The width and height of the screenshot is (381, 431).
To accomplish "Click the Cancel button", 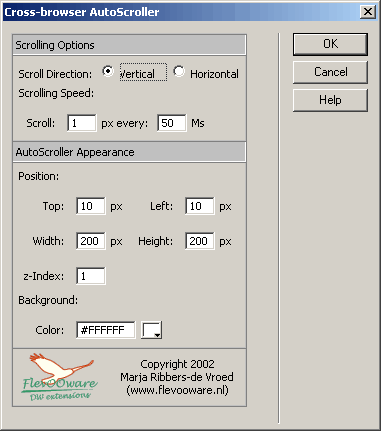I will click(x=330, y=72).
